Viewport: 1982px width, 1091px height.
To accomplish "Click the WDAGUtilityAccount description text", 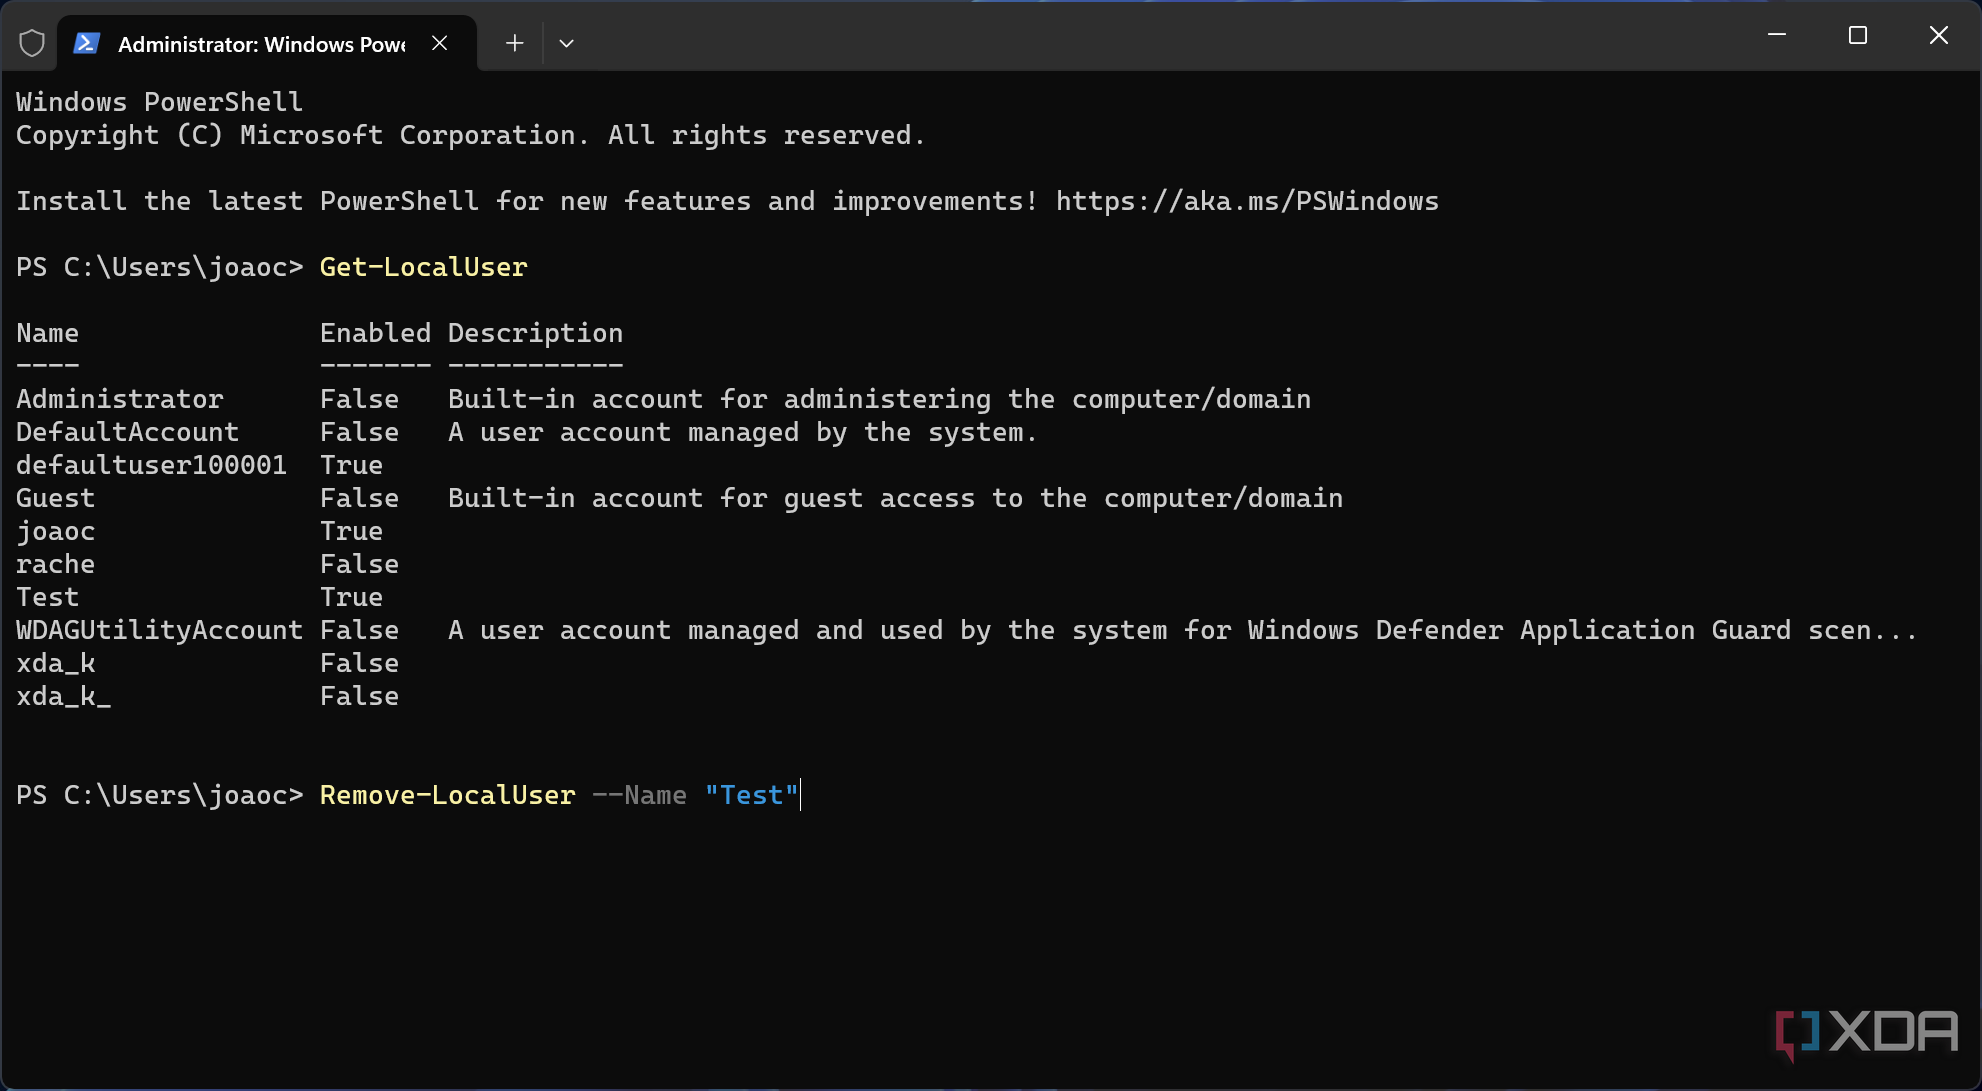I will point(1183,630).
